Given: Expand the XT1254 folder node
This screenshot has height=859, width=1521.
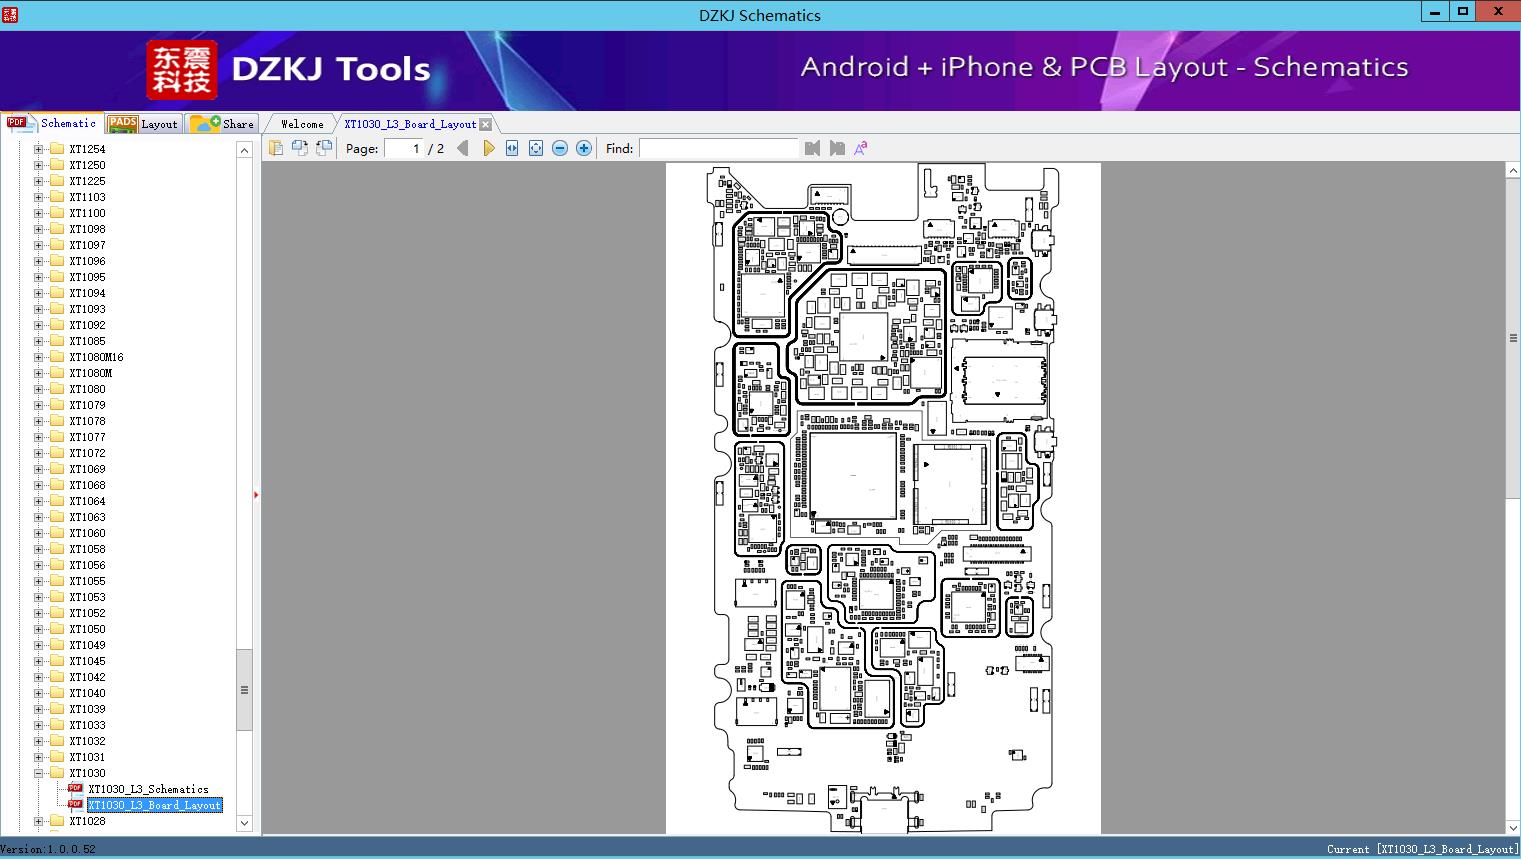Looking at the screenshot, I should [38, 149].
